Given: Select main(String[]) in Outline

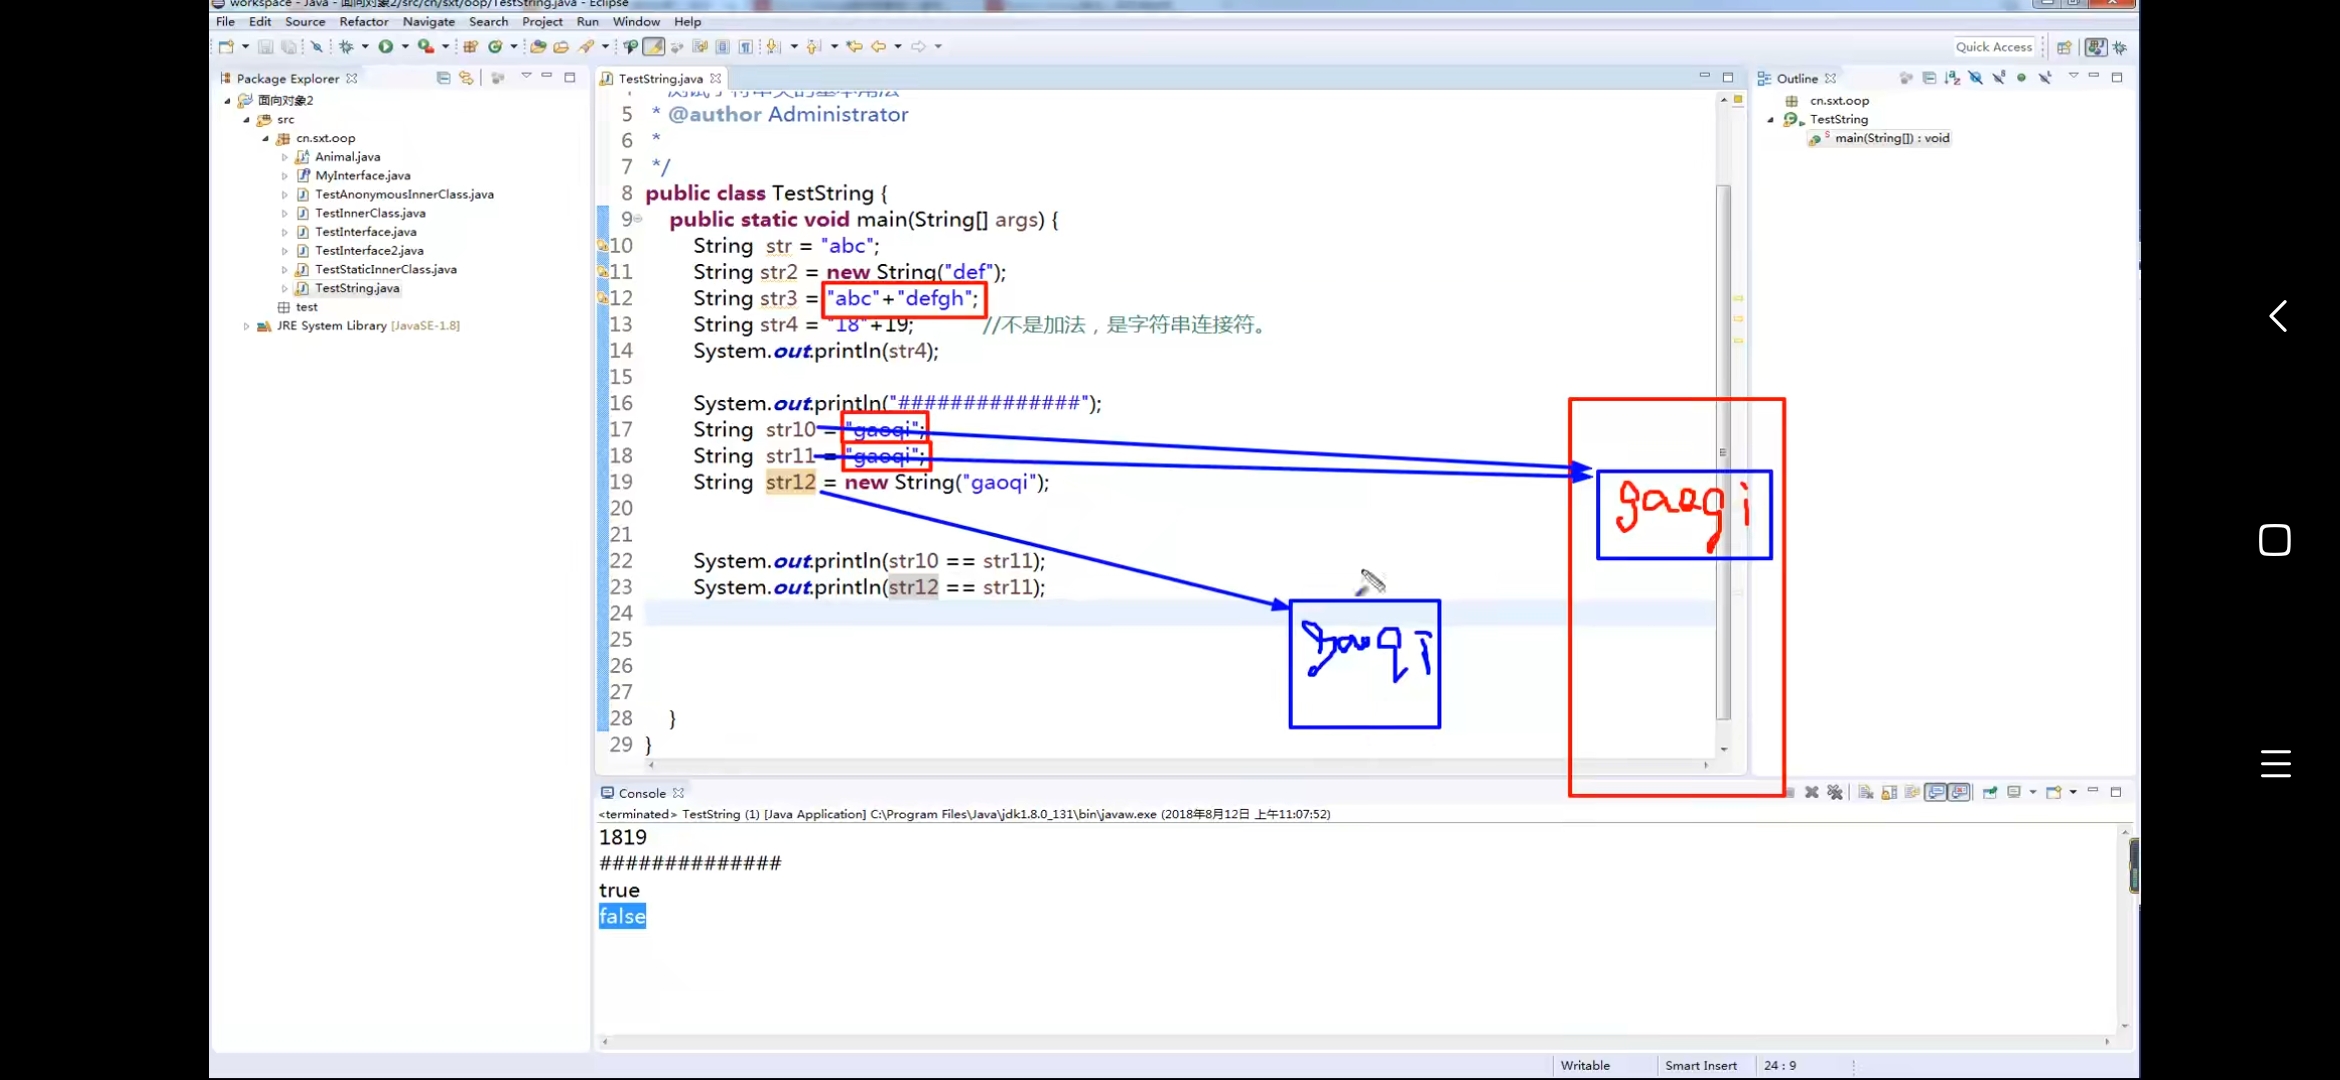Looking at the screenshot, I should pyautogui.click(x=1891, y=138).
